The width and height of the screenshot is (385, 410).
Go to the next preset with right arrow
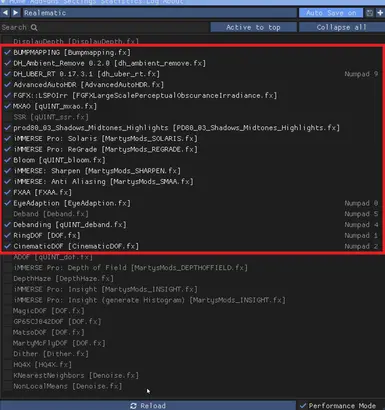point(16,13)
